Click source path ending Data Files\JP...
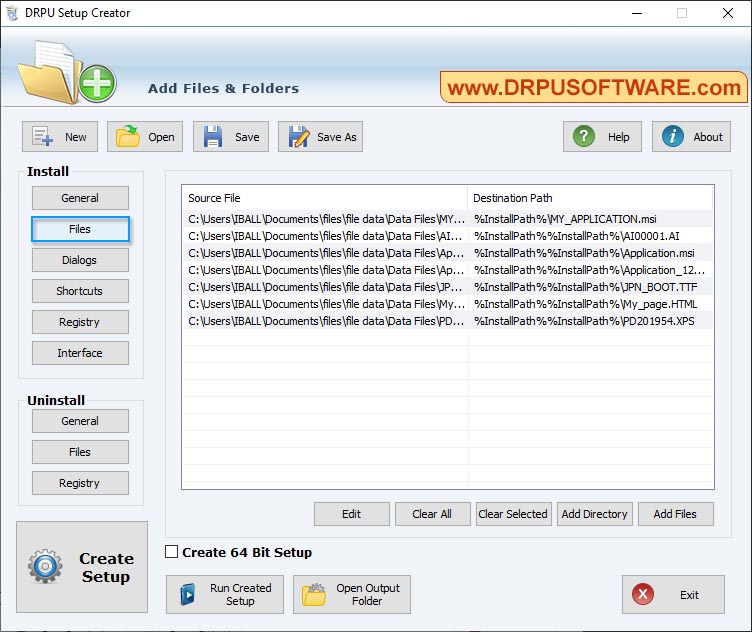Image resolution: width=752 pixels, height=632 pixels. pos(325,287)
